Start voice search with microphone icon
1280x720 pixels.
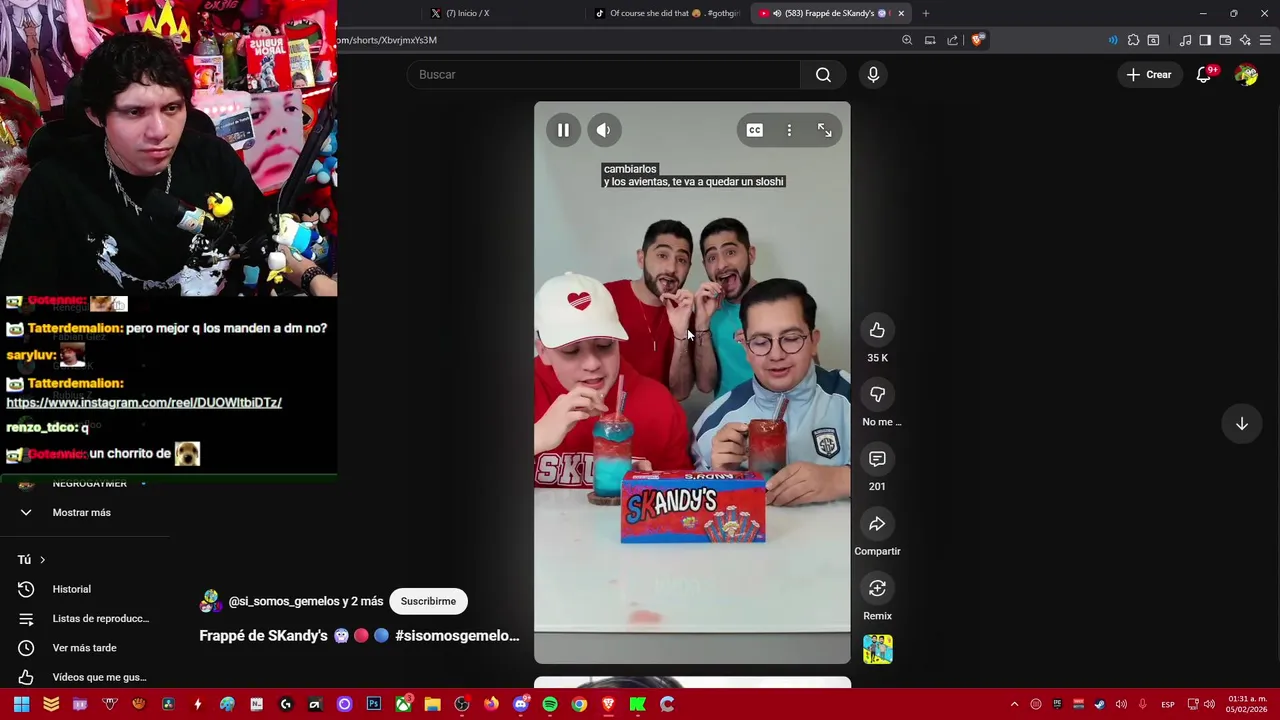point(873,75)
